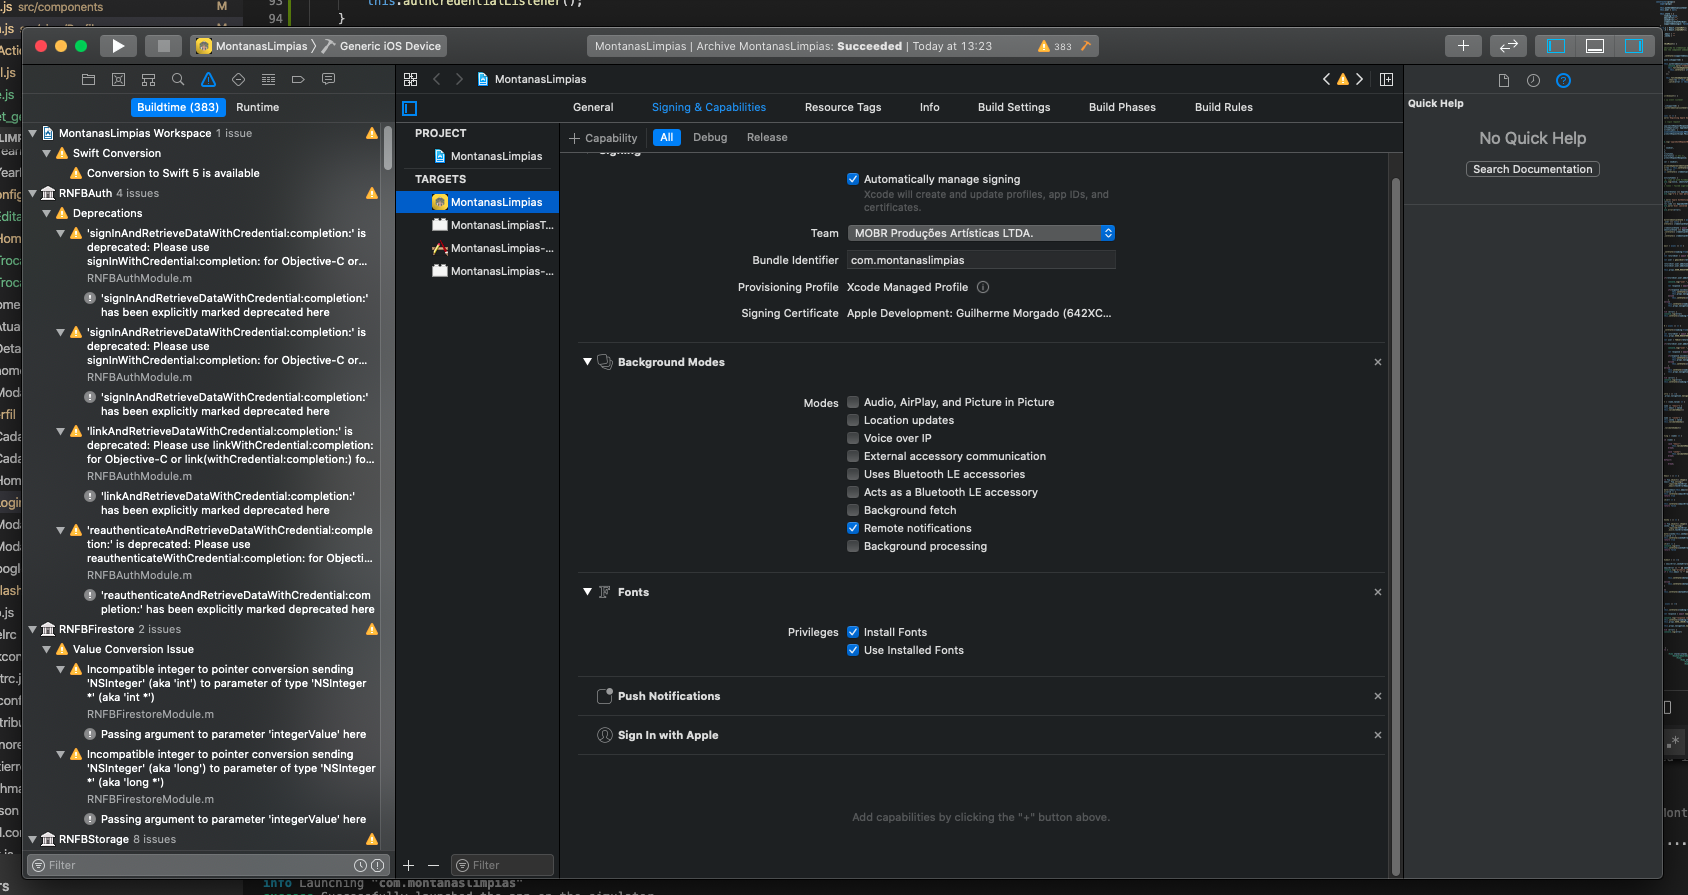Collapse the RNFBAuth issues group

pyautogui.click(x=33, y=193)
